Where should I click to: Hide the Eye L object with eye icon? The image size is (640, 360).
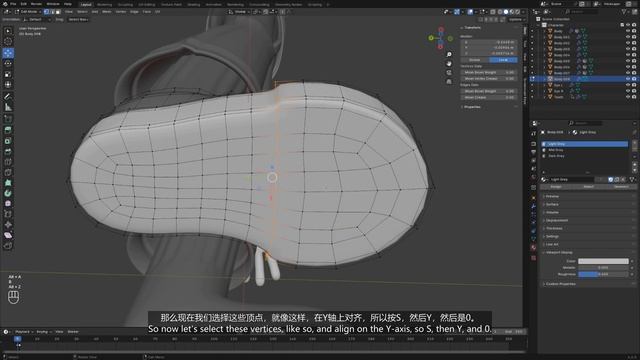point(628,85)
